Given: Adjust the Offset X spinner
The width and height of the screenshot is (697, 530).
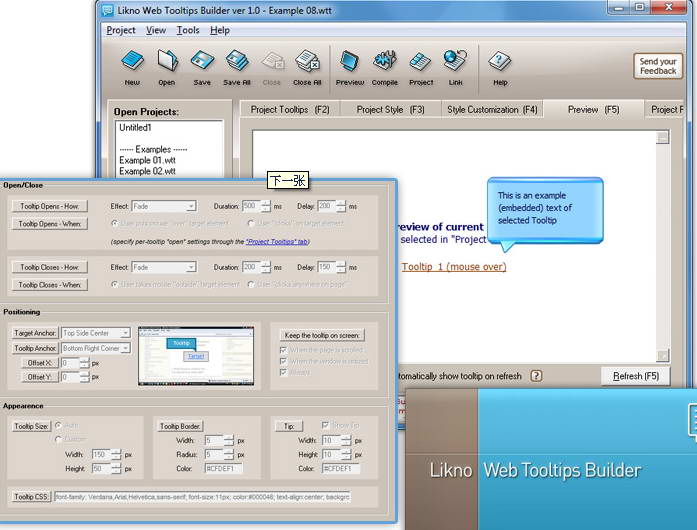Looking at the screenshot, I should coord(84,363).
